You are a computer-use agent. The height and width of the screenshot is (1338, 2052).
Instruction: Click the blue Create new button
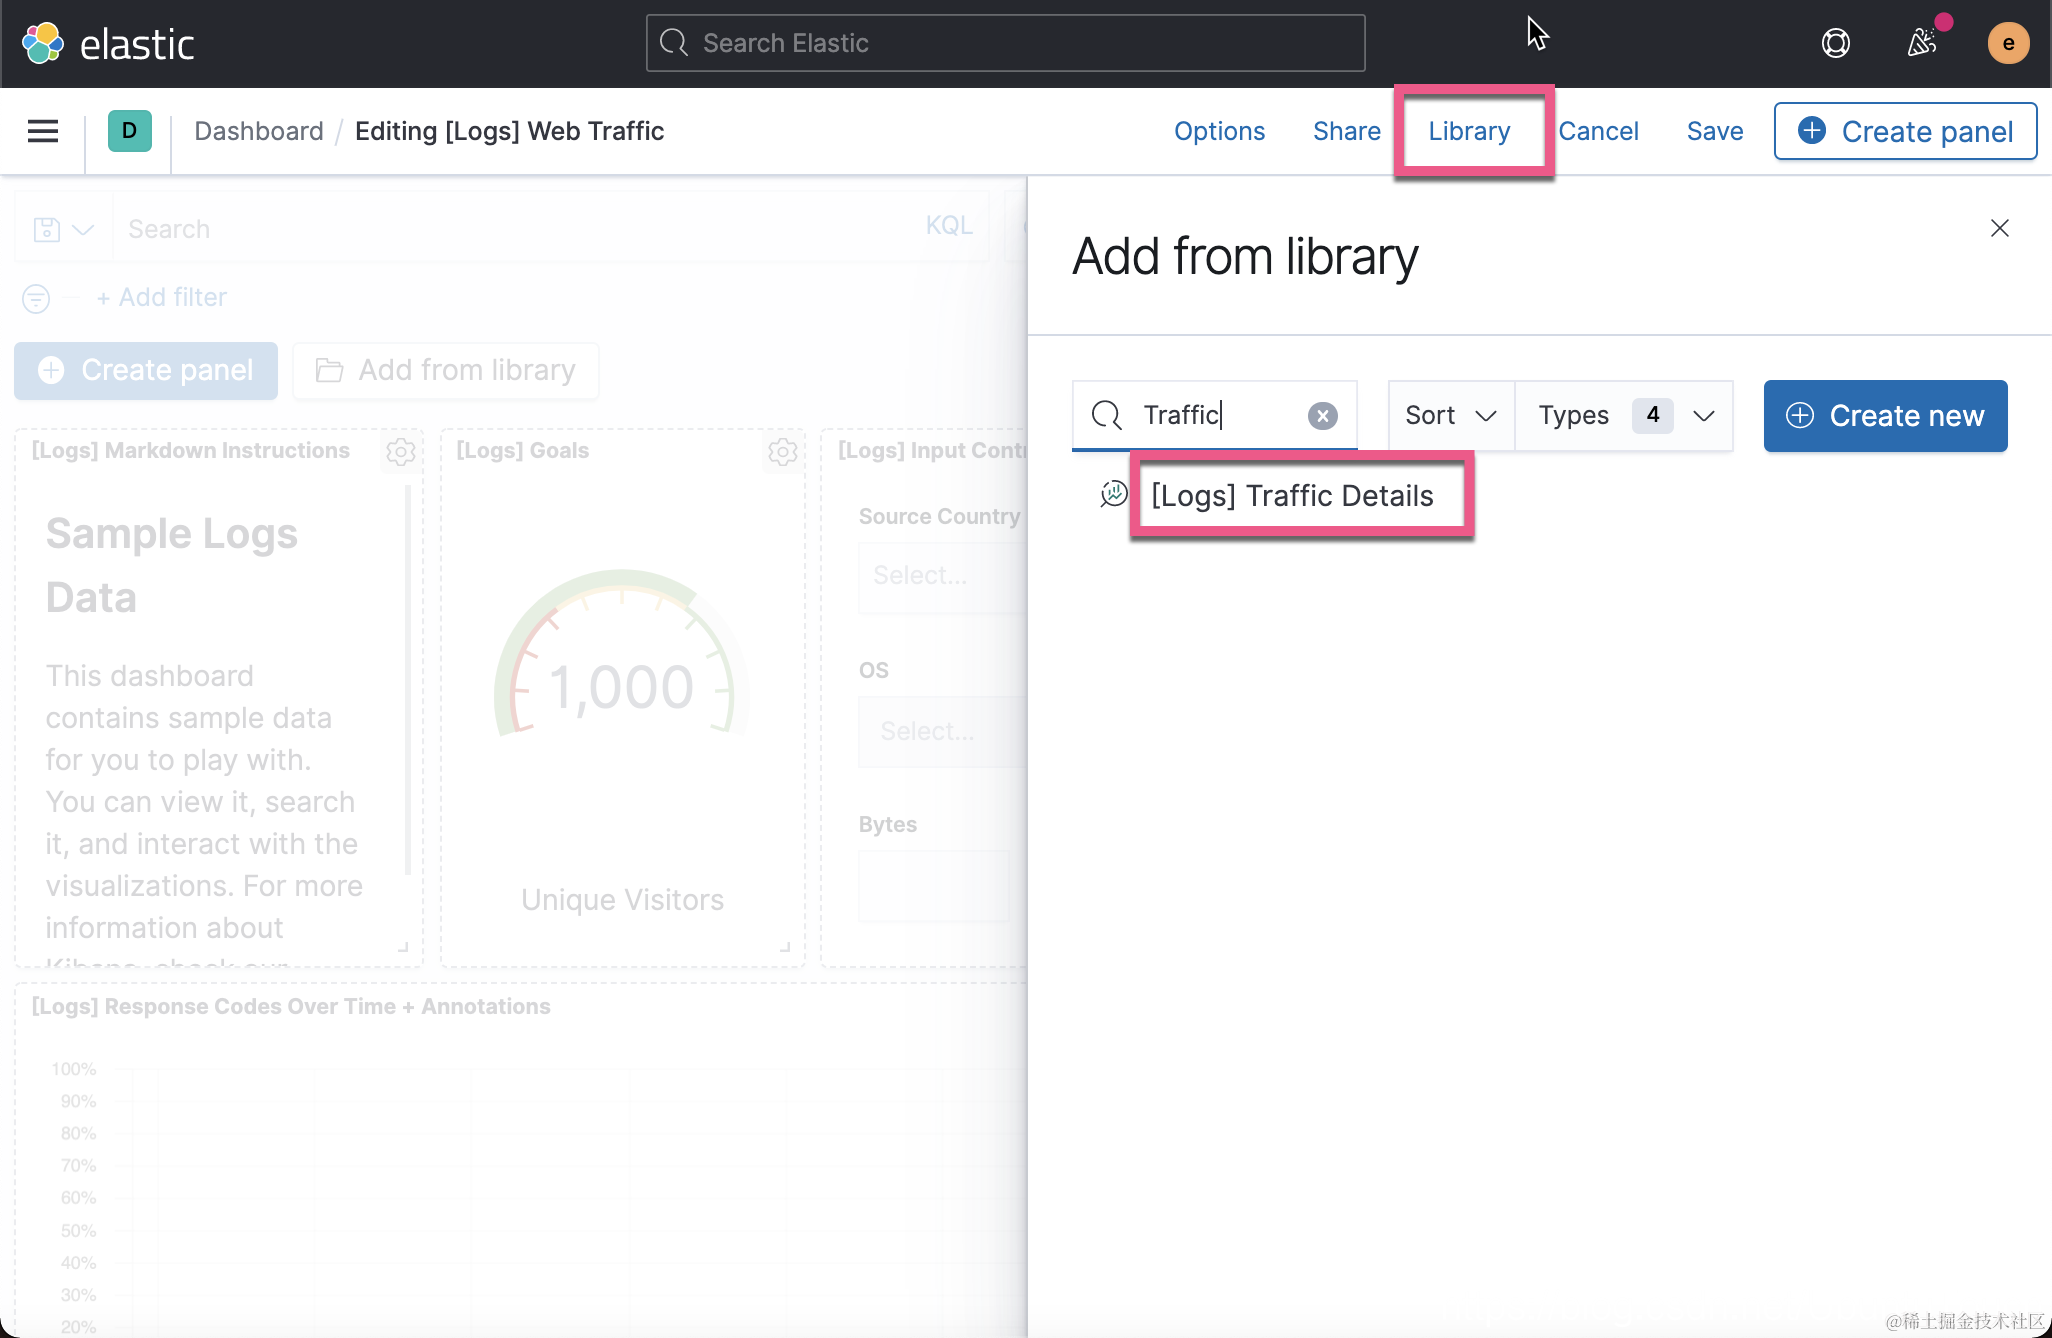click(1884, 416)
